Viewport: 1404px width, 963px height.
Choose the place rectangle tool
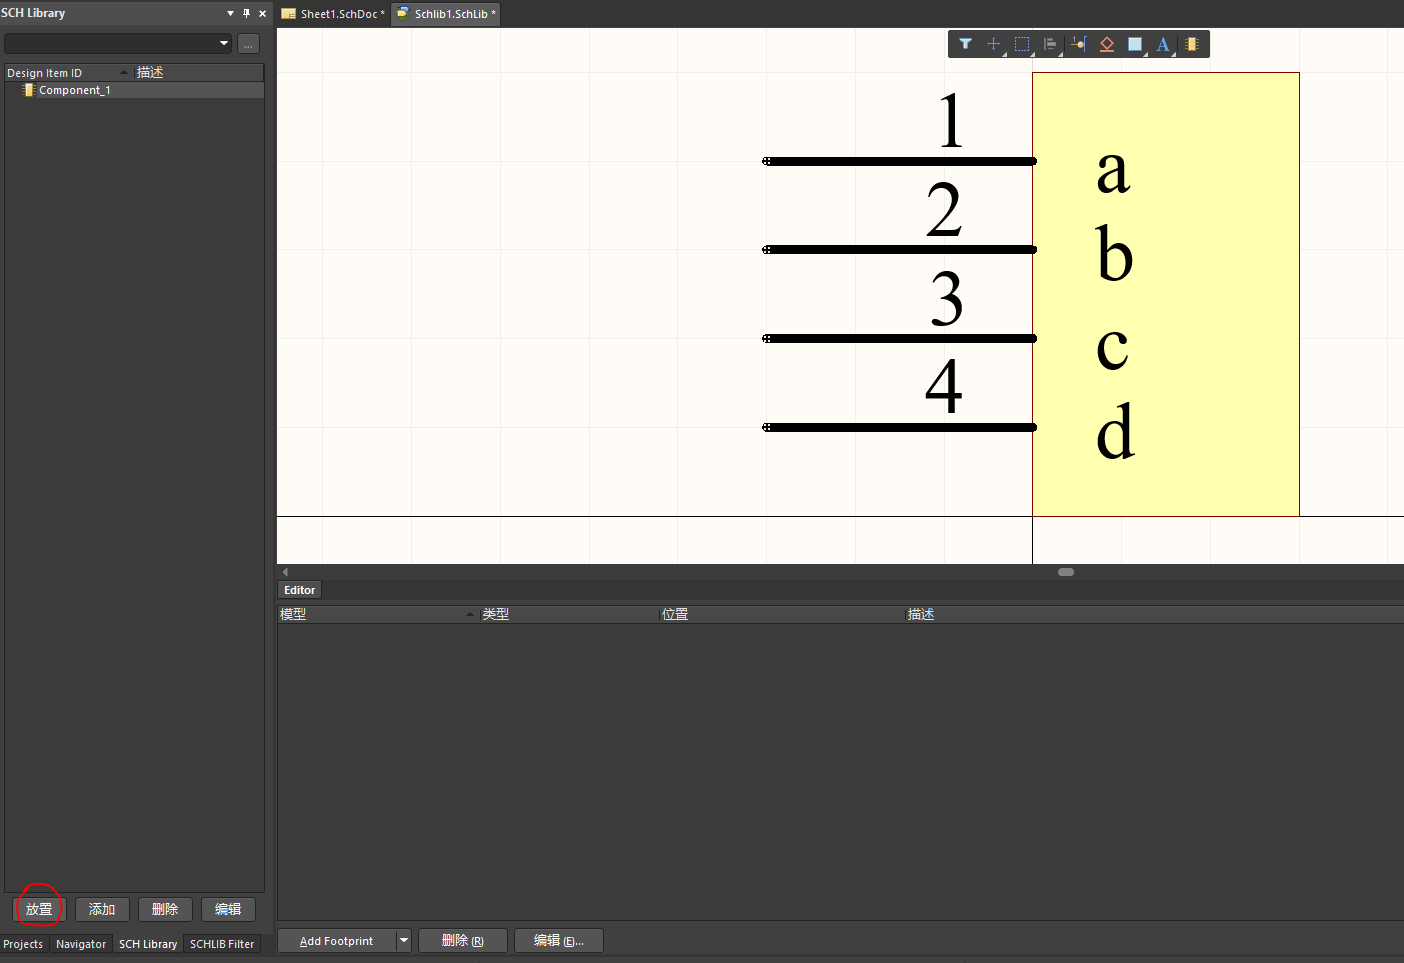[1135, 44]
